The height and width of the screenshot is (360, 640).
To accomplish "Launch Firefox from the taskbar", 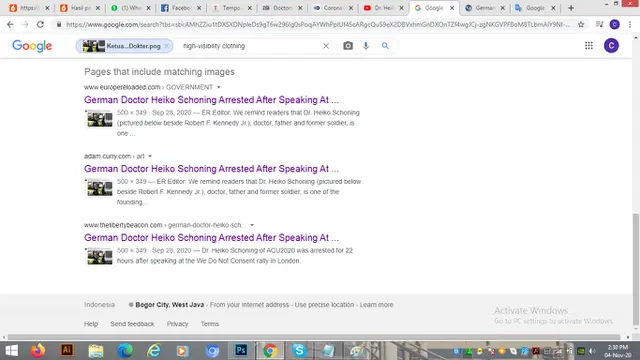I will coord(38,351).
